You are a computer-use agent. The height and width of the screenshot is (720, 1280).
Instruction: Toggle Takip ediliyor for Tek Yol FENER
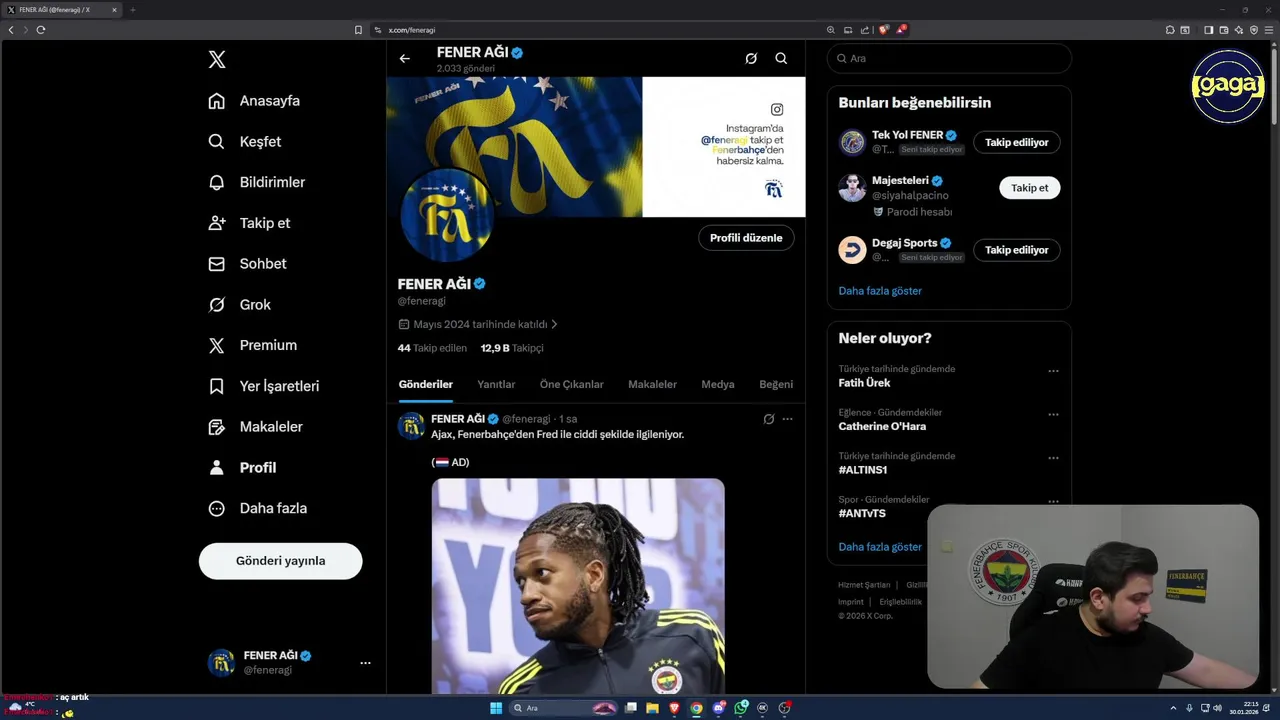tap(1017, 142)
